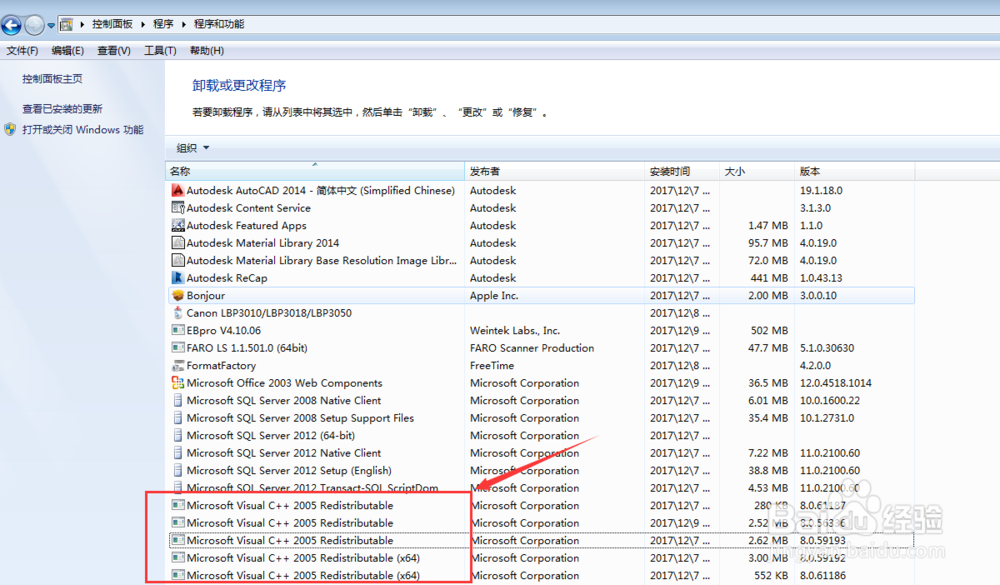Open 查看已安装的更新 link

[62, 109]
